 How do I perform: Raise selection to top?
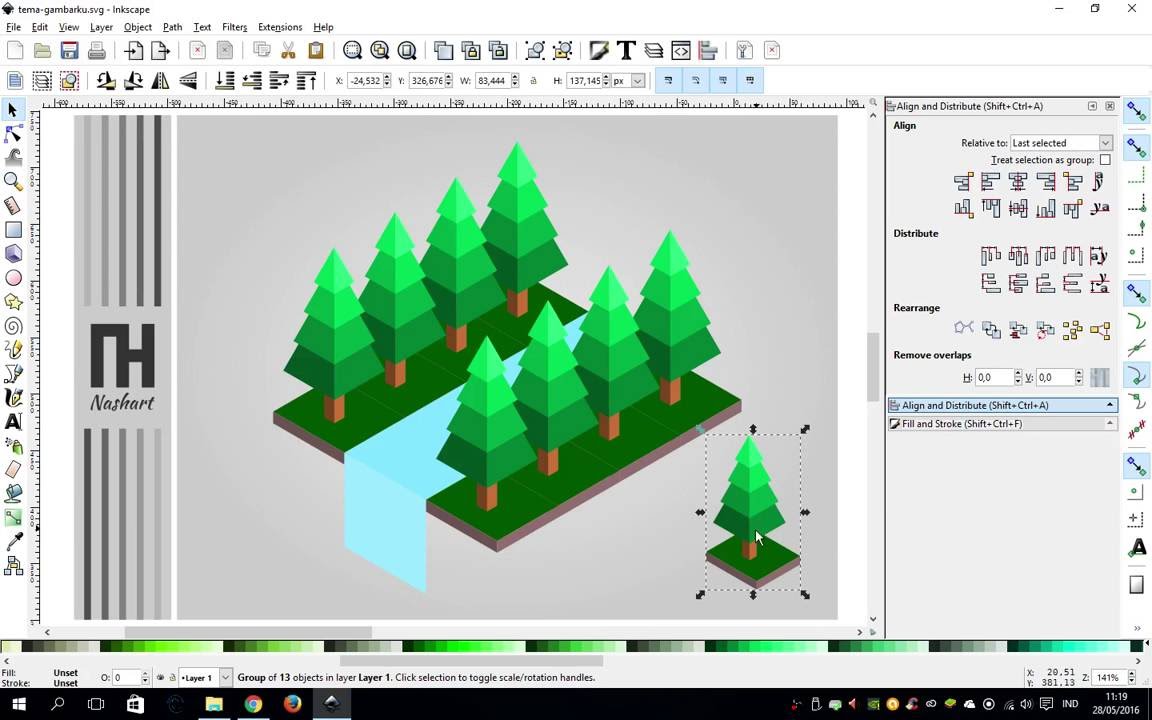click(x=306, y=80)
